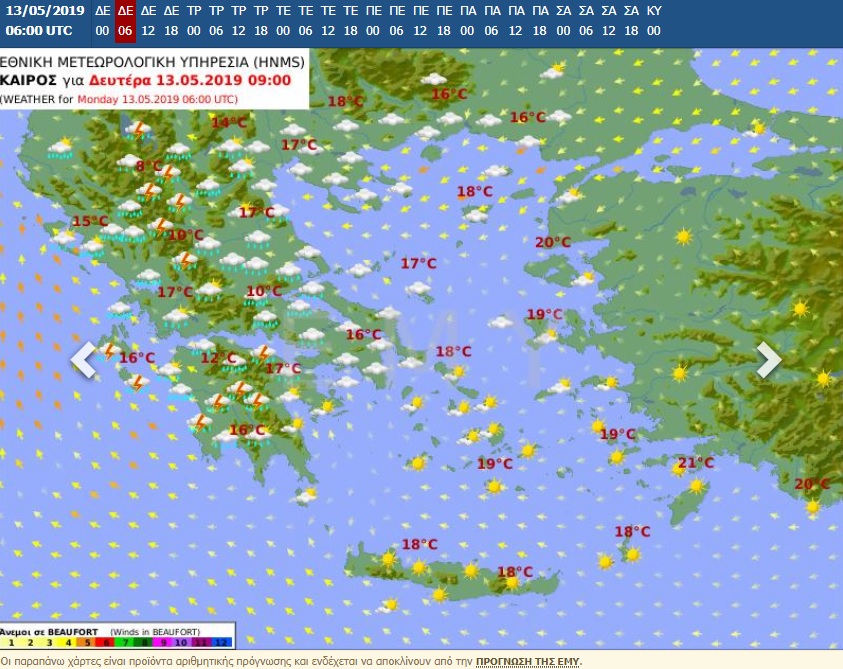Choose the ΠΕ 12 time step
This screenshot has width=843, height=669.
420,21
